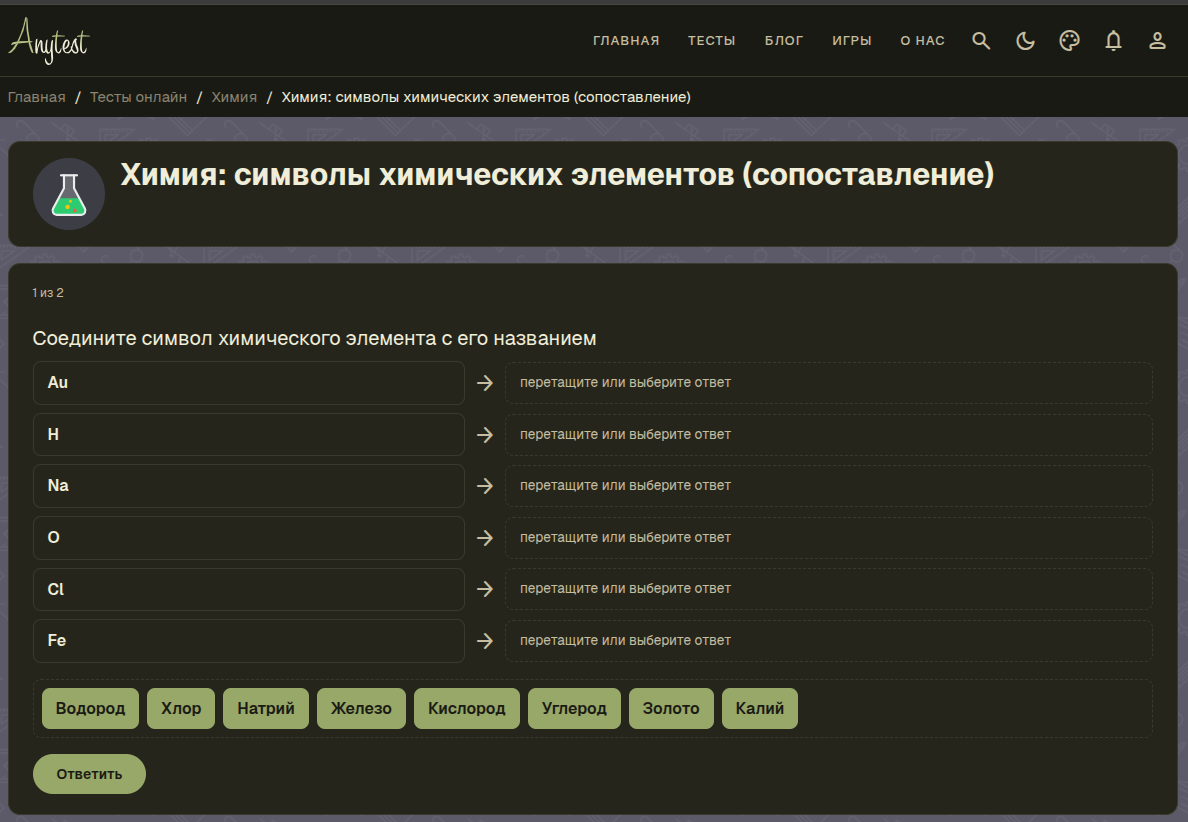Click the arrow next to O
Viewport: 1188px width, 822px height.
click(485, 538)
